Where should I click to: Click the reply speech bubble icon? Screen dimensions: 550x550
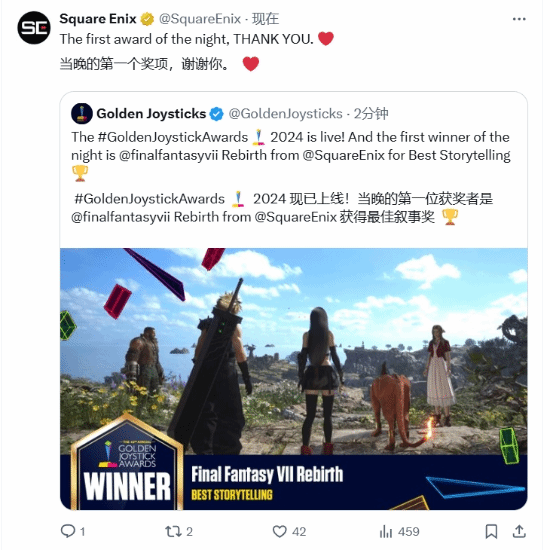tap(68, 531)
